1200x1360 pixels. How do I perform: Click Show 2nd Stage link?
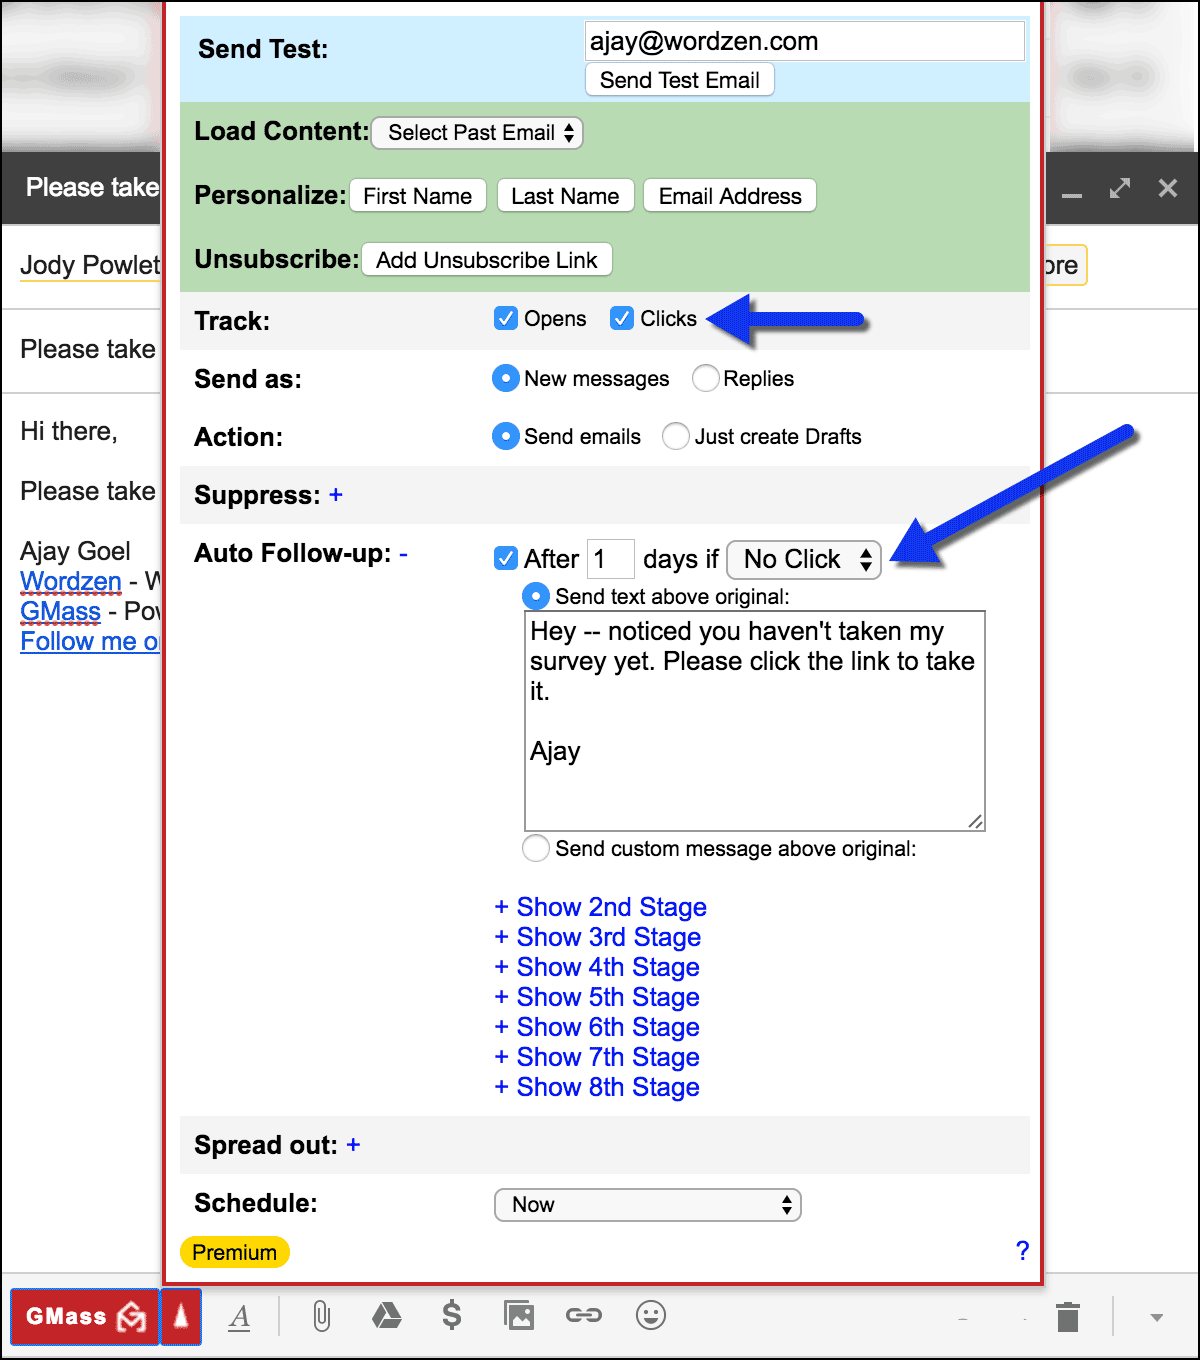[601, 907]
